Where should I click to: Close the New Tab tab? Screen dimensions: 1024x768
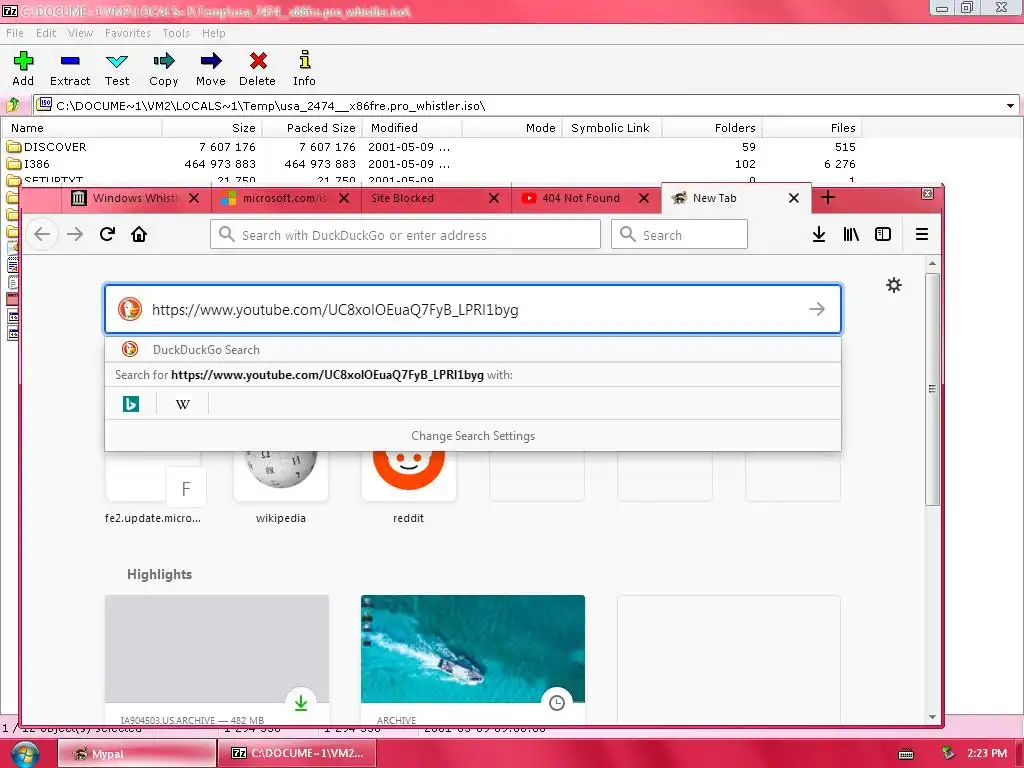pos(793,198)
